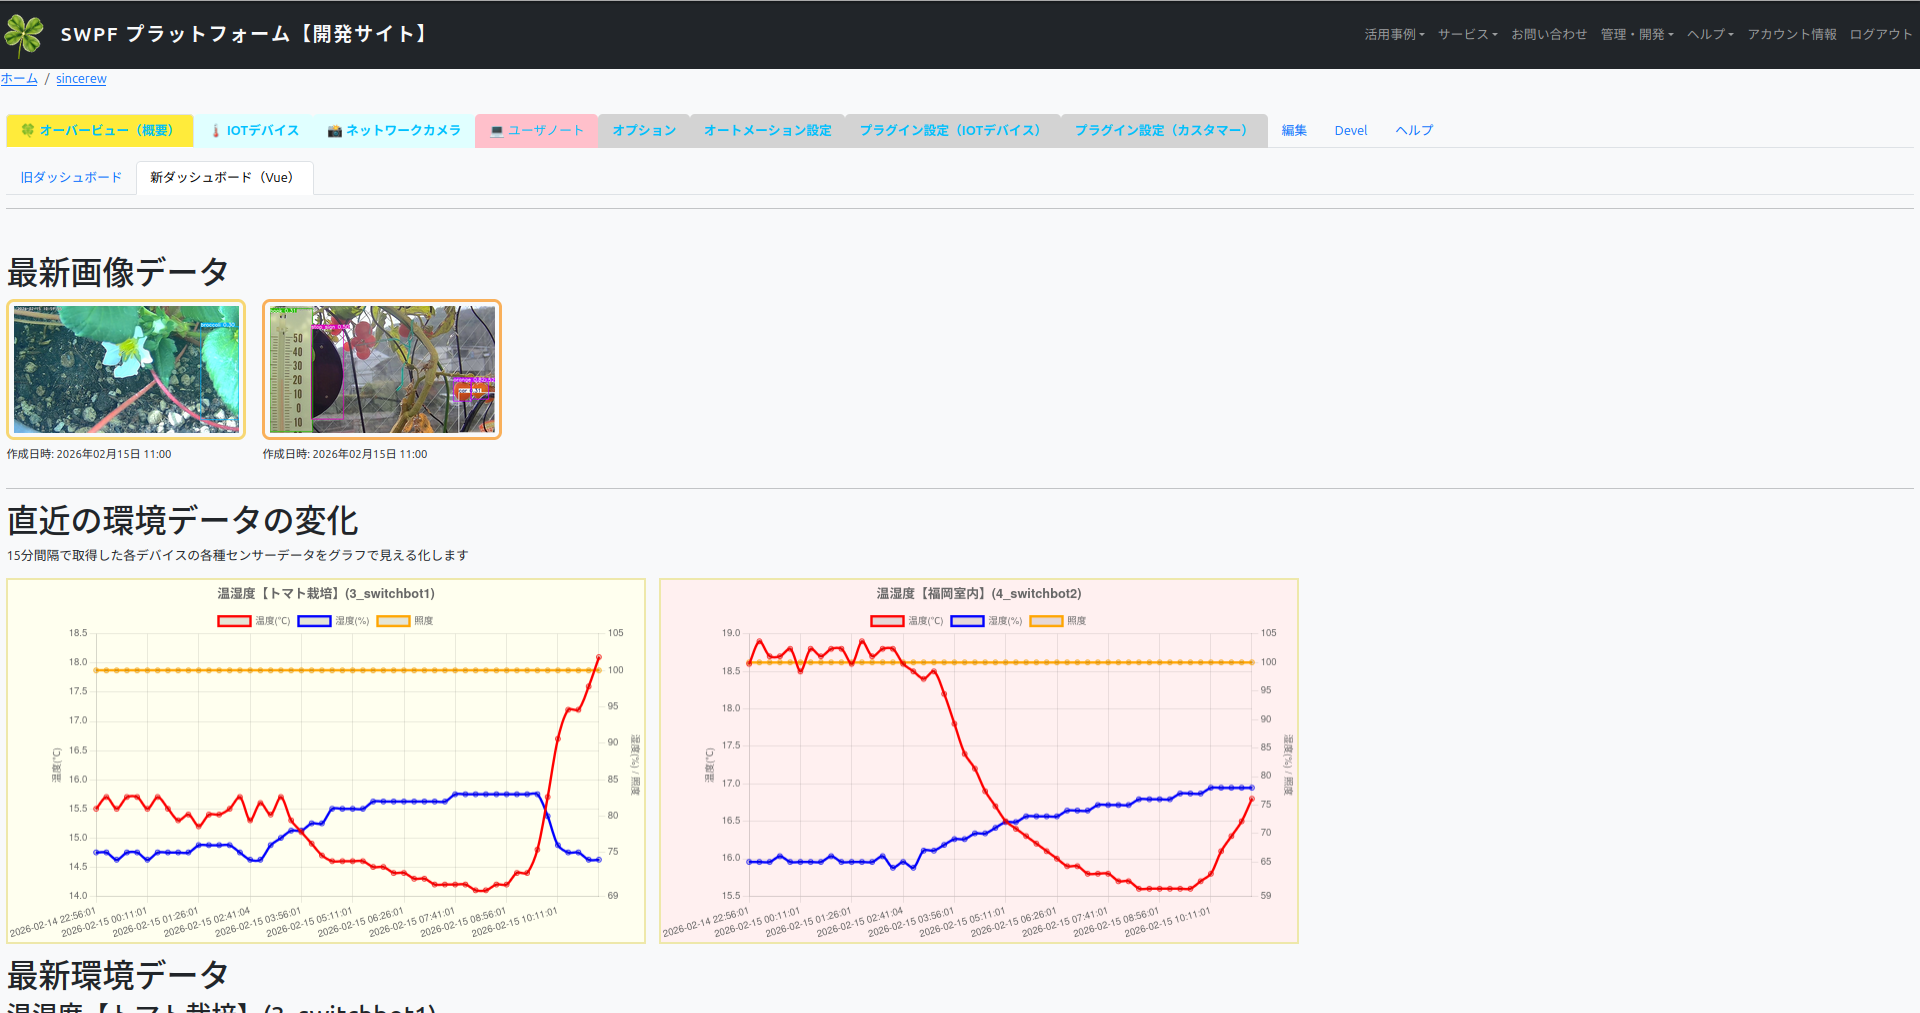Expand the 活用事例 dropdown menu
Viewport: 1920px width, 1013px height.
[1394, 34]
